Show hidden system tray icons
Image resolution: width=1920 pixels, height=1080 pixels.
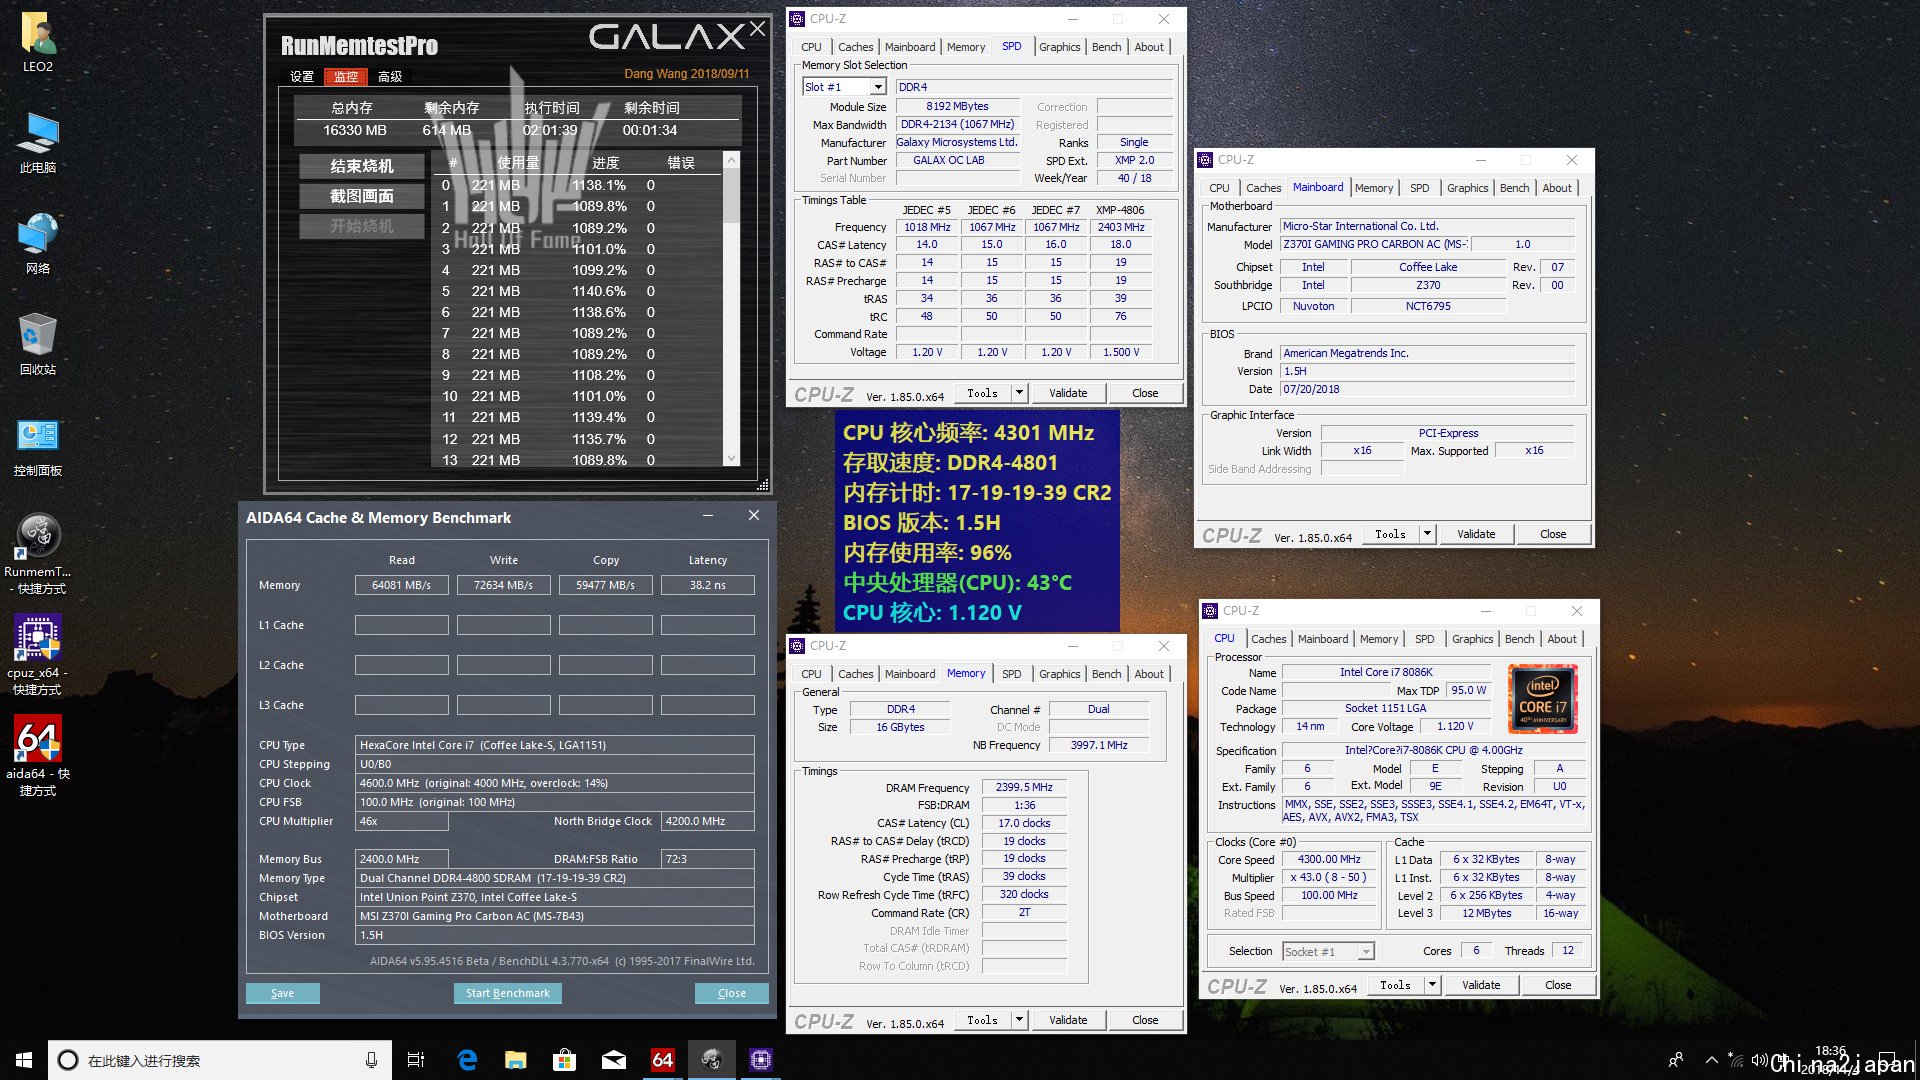click(1711, 1060)
